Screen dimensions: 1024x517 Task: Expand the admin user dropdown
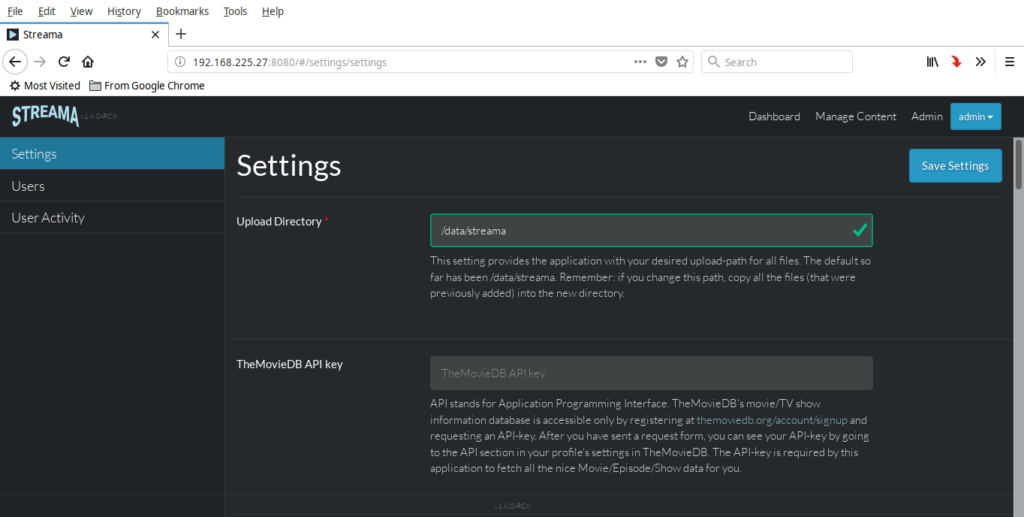click(976, 116)
